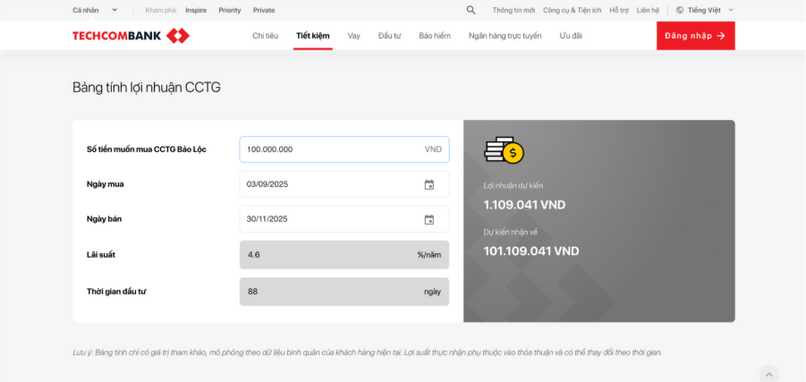Image resolution: width=806 pixels, height=382 pixels.
Task: Click the Lợi nhuận dự kiến label
Action: [x=513, y=186]
